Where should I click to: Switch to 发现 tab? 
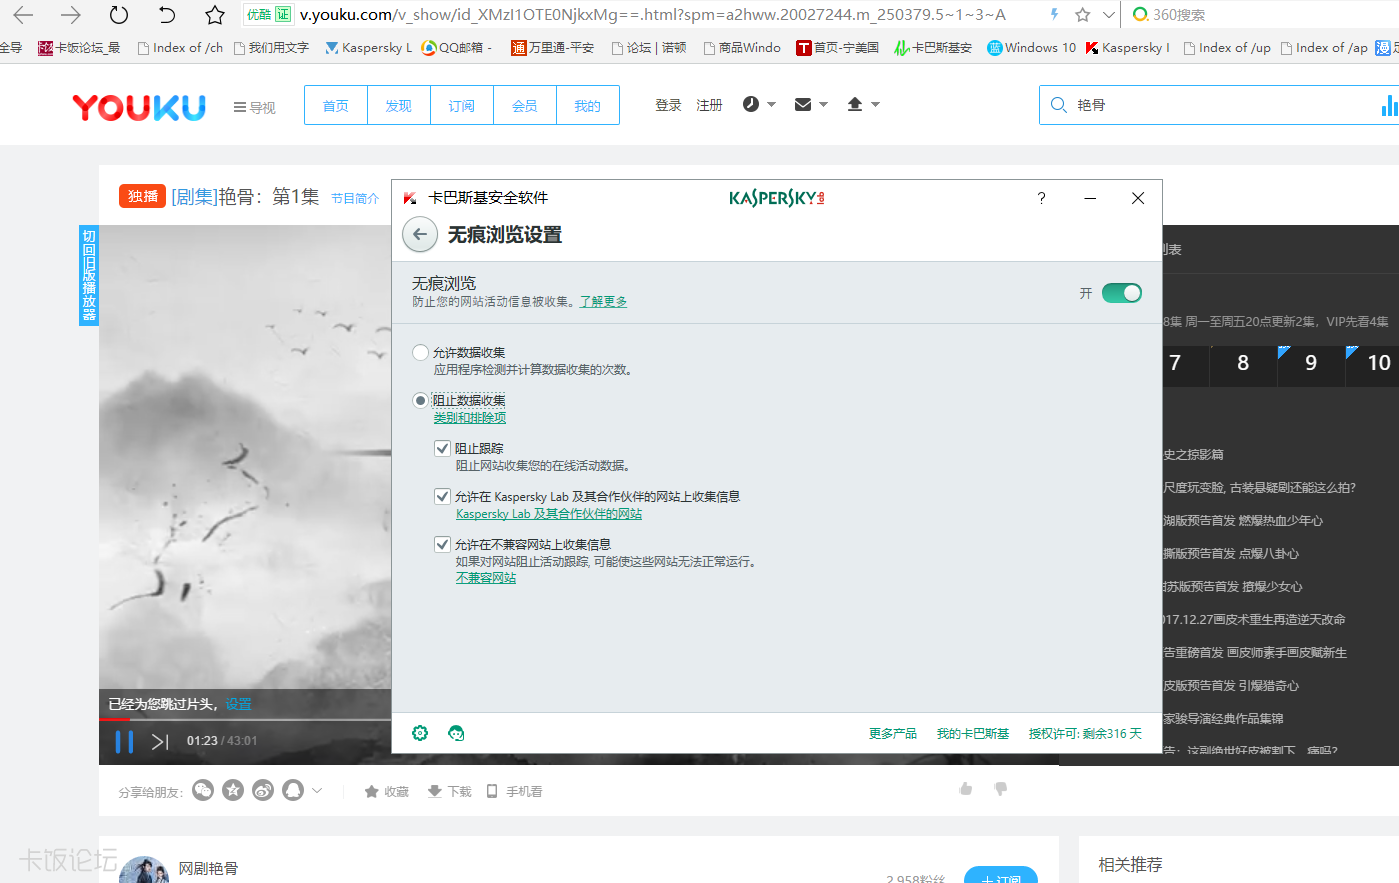(399, 105)
